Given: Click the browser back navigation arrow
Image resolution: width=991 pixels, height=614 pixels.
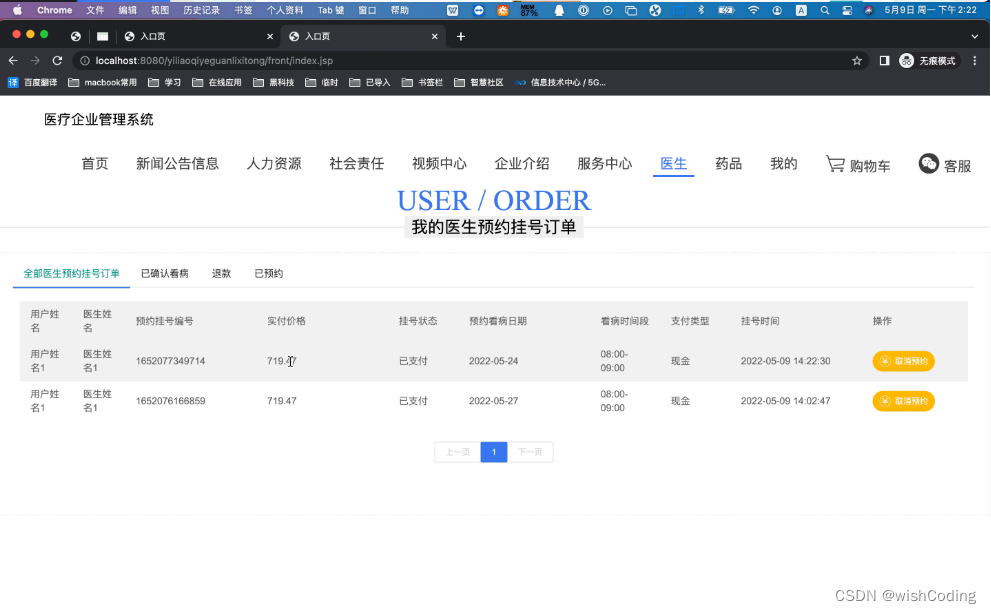Looking at the screenshot, I should (x=12, y=60).
